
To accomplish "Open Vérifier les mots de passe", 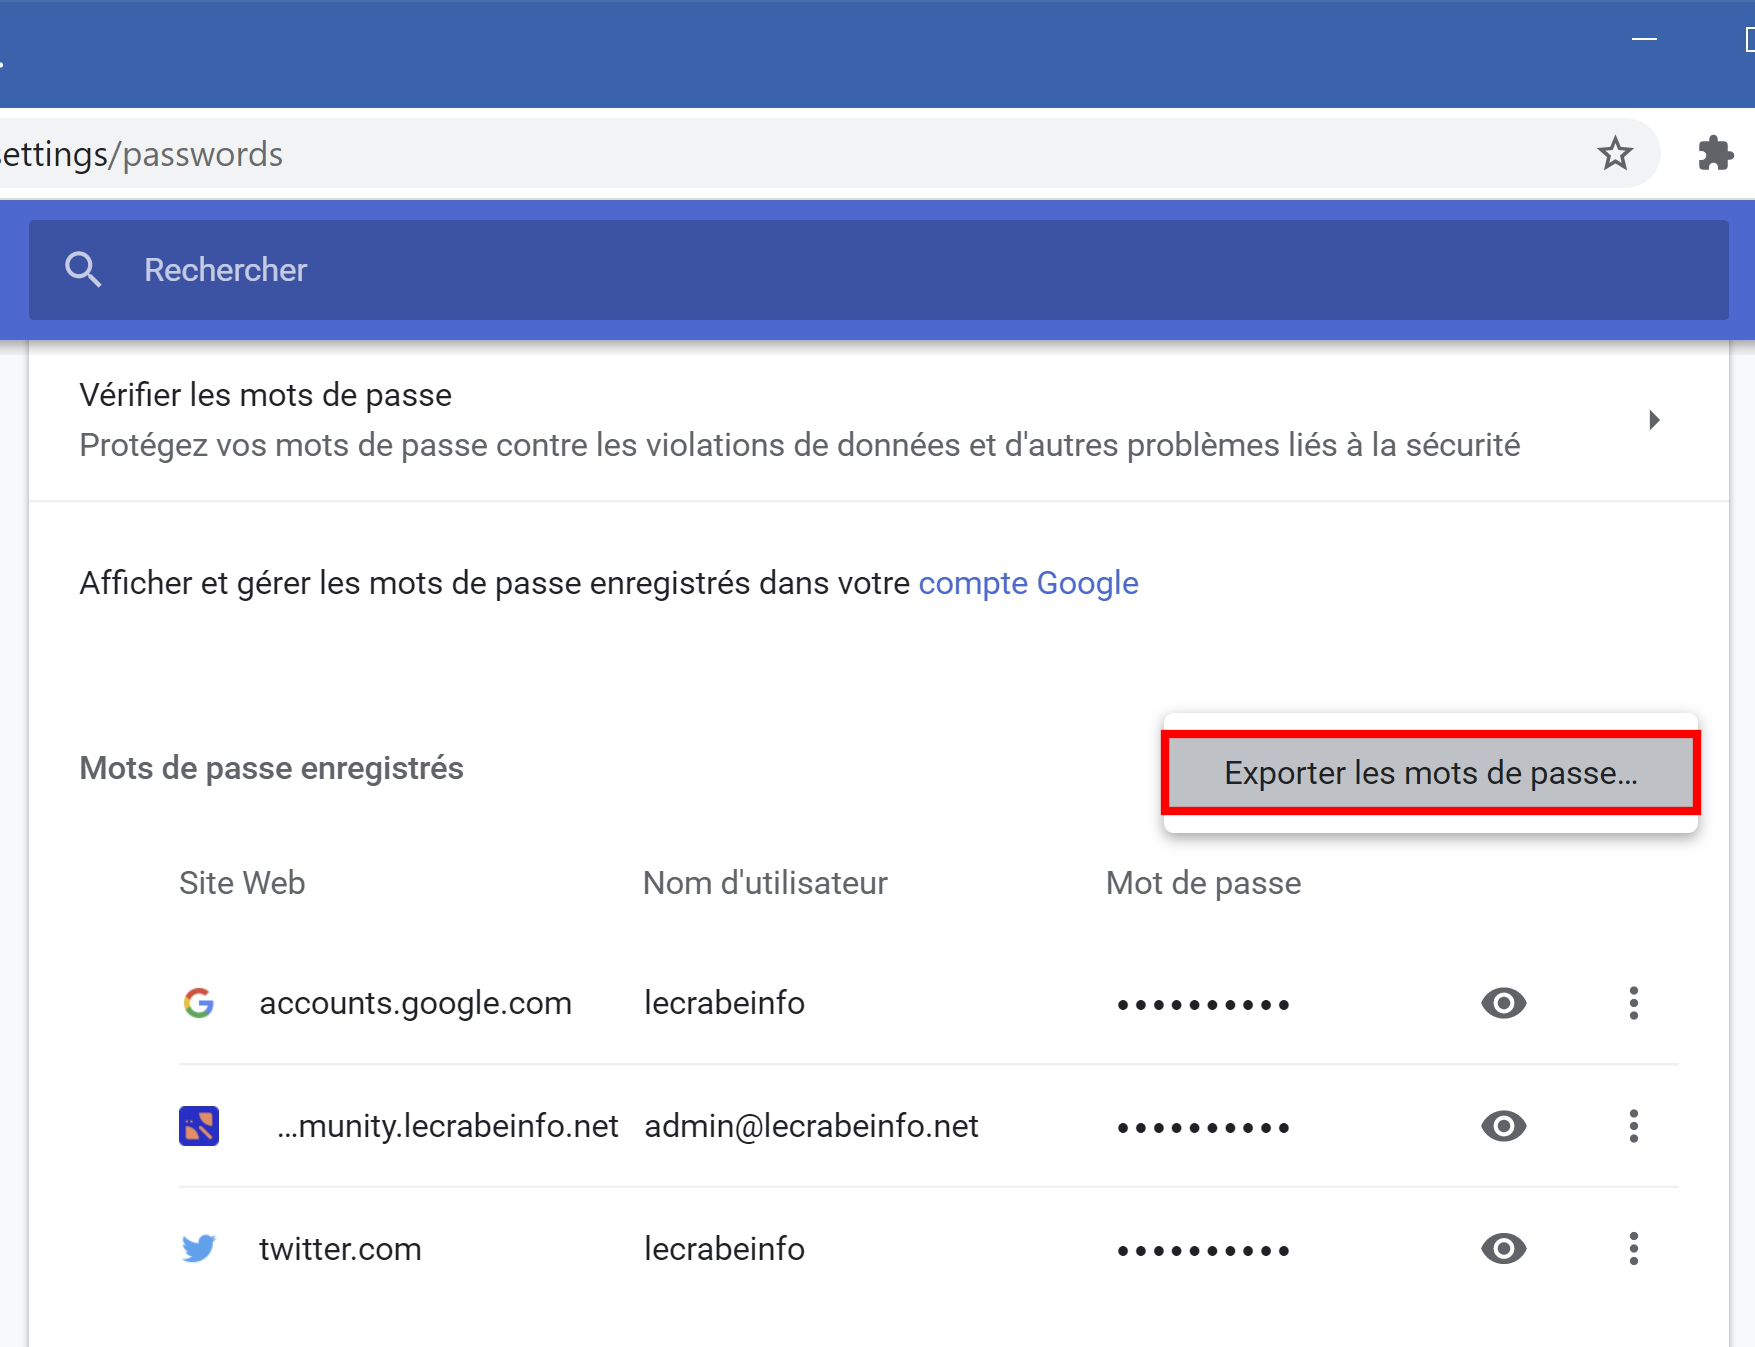I will point(878,420).
